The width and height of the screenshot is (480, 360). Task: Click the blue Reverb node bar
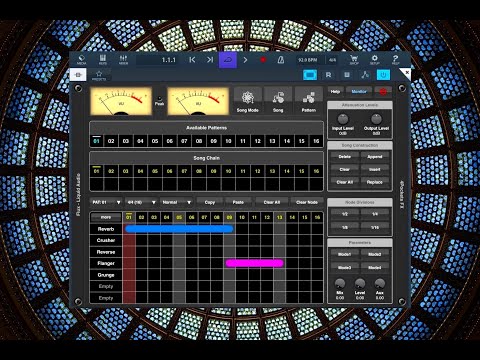(x=179, y=229)
